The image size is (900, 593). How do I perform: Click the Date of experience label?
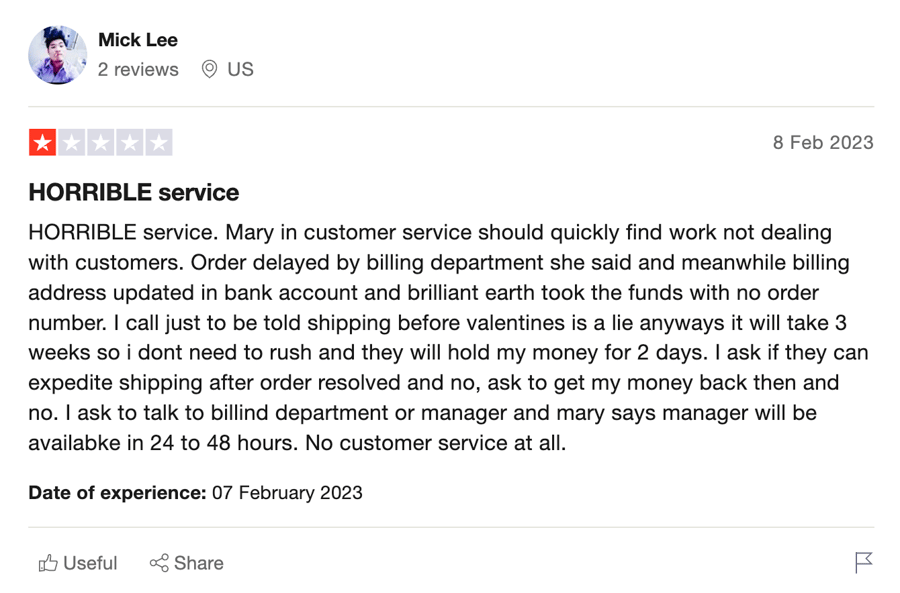click(x=117, y=493)
